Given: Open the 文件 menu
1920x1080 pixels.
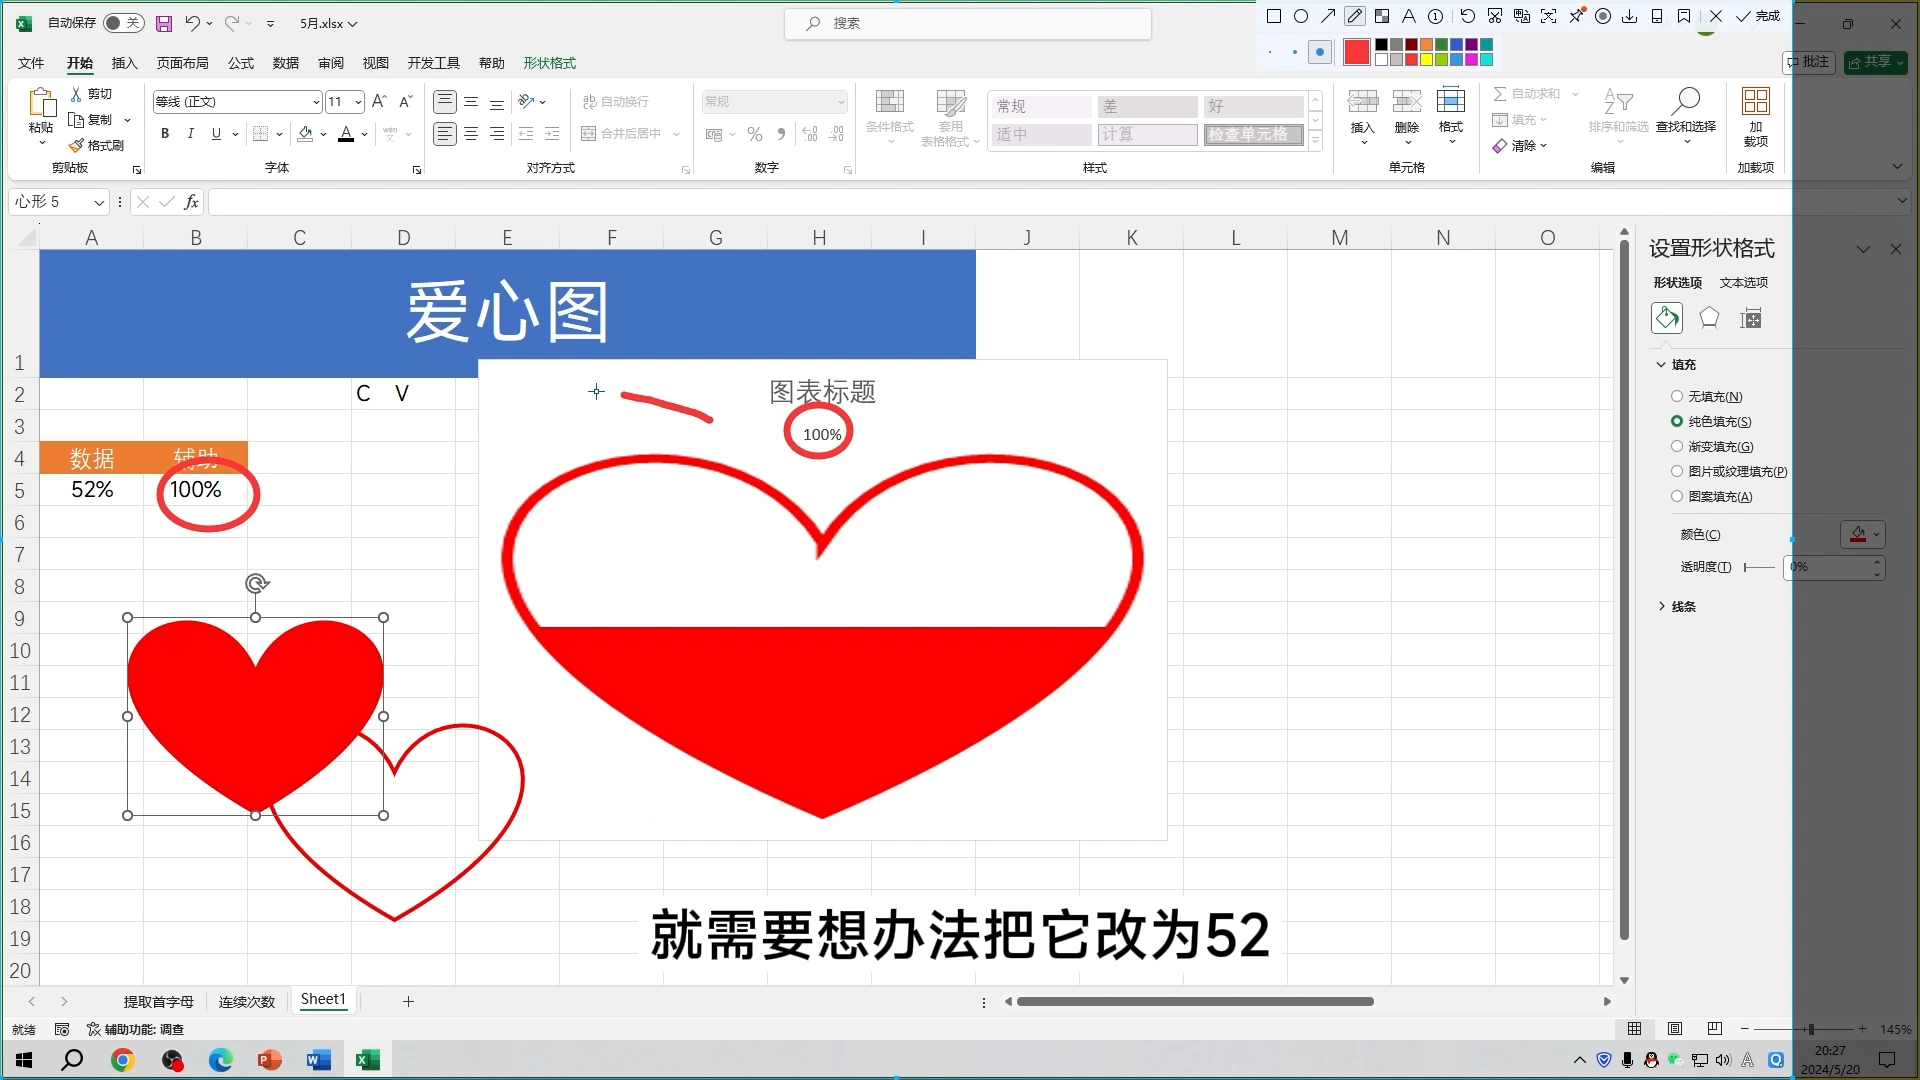Looking at the screenshot, I should click(x=31, y=63).
